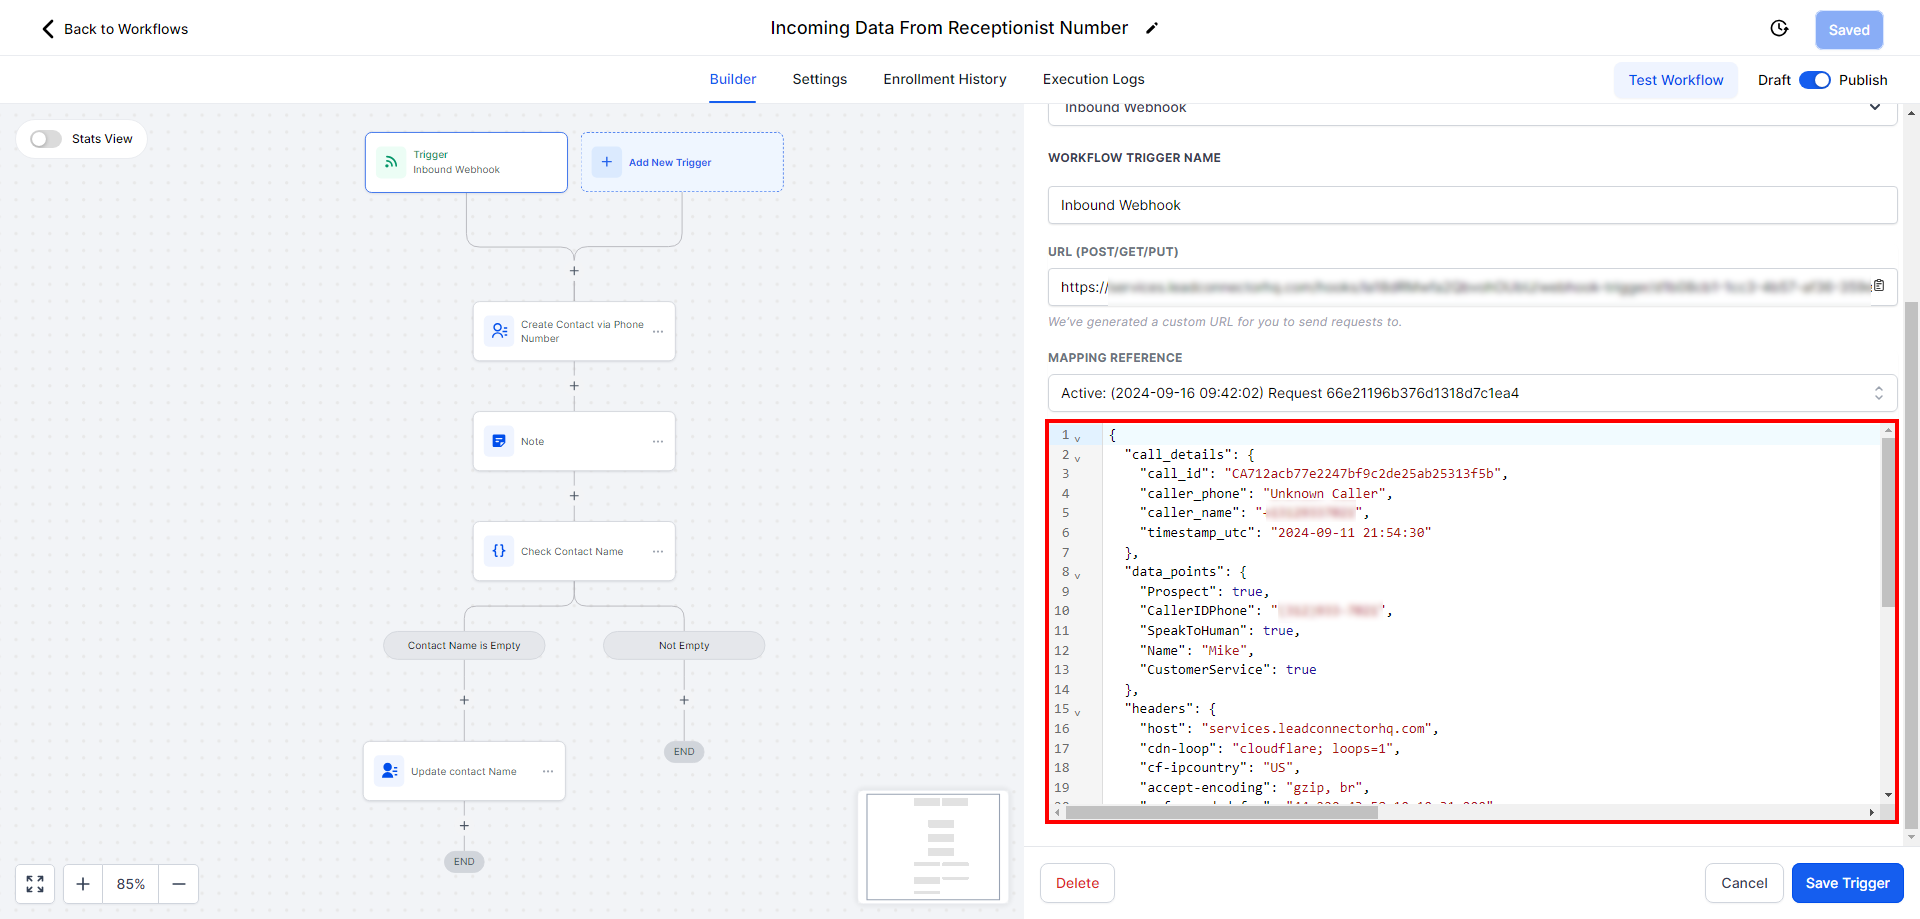Open options menu on Note node
This screenshot has width=1920, height=919.
[x=657, y=441]
